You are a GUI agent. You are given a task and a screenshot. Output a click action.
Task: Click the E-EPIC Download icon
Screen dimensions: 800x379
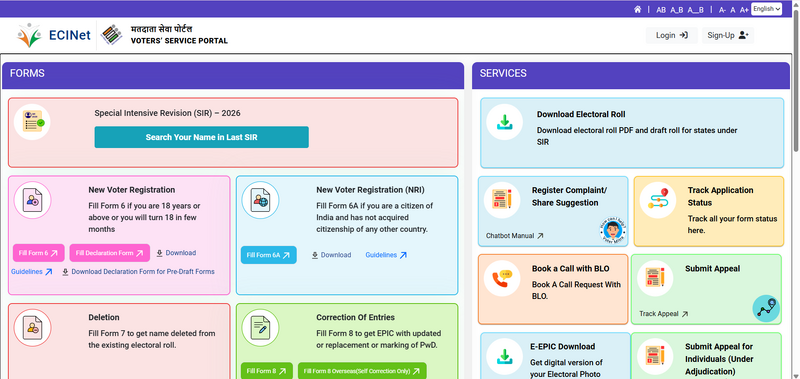(504, 356)
